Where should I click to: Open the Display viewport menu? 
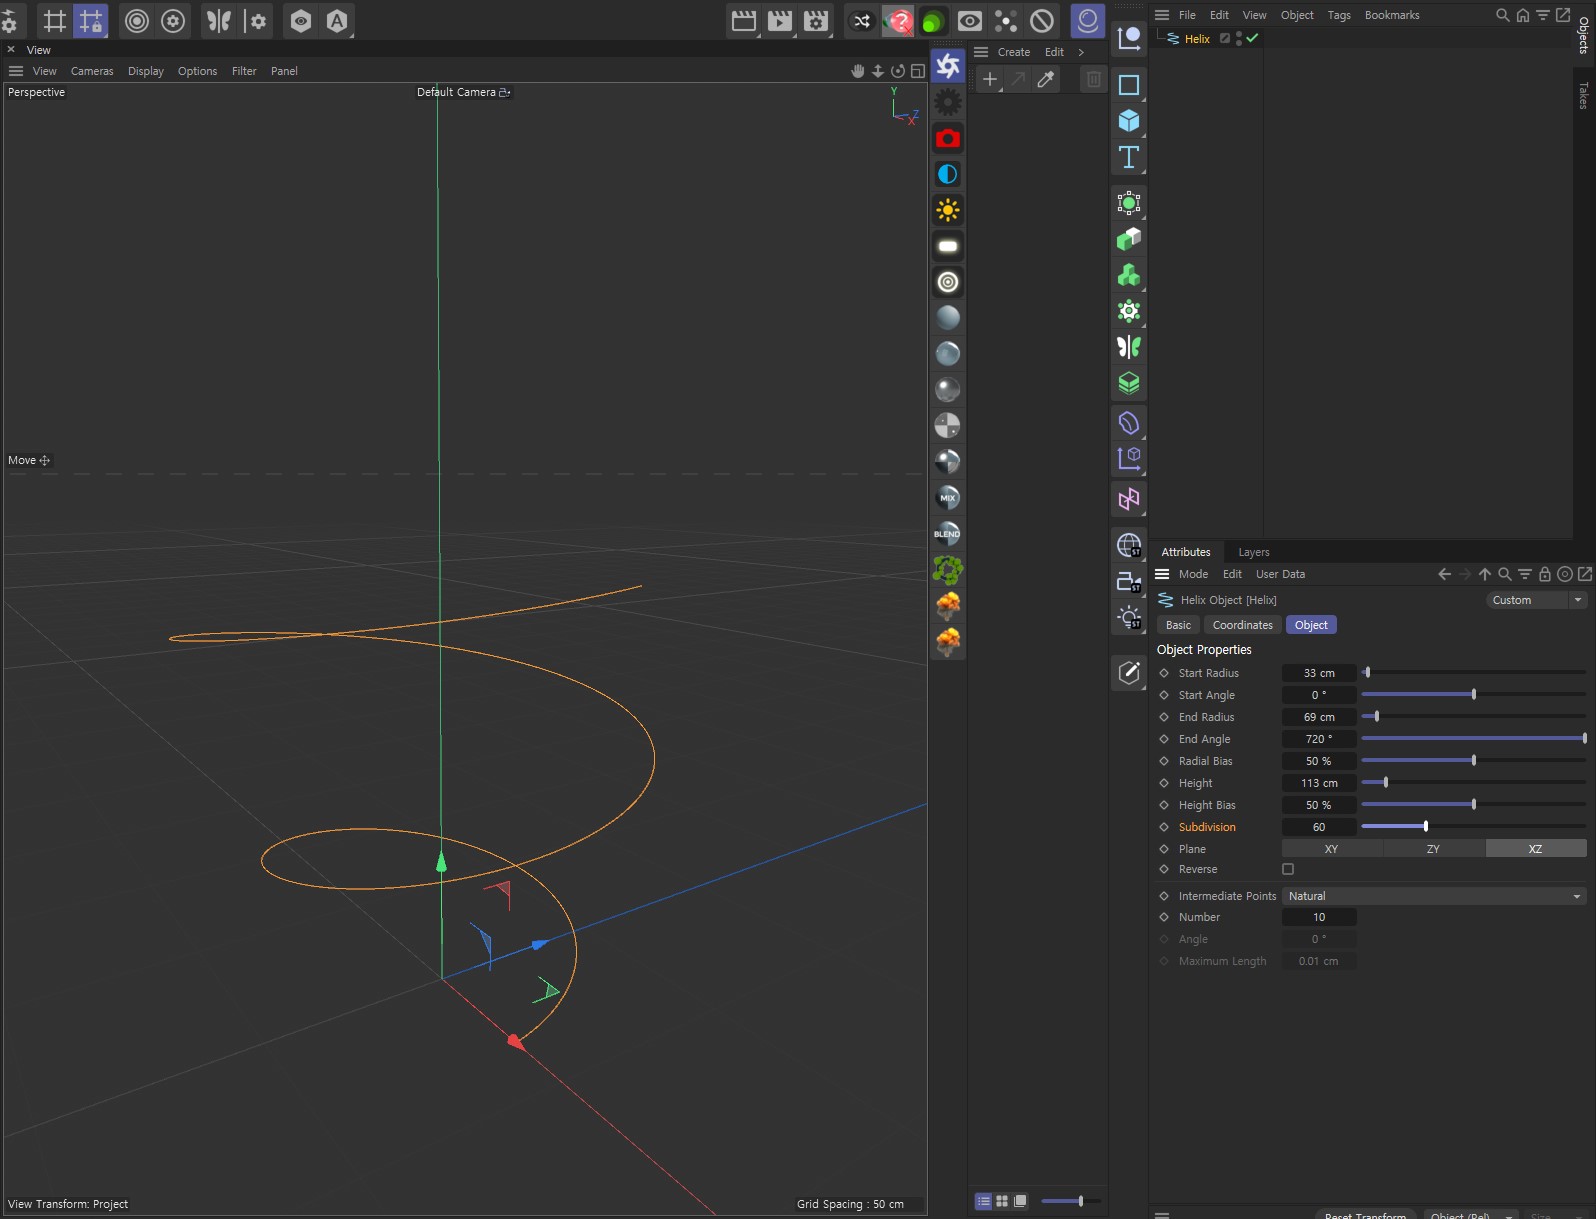[x=146, y=71]
